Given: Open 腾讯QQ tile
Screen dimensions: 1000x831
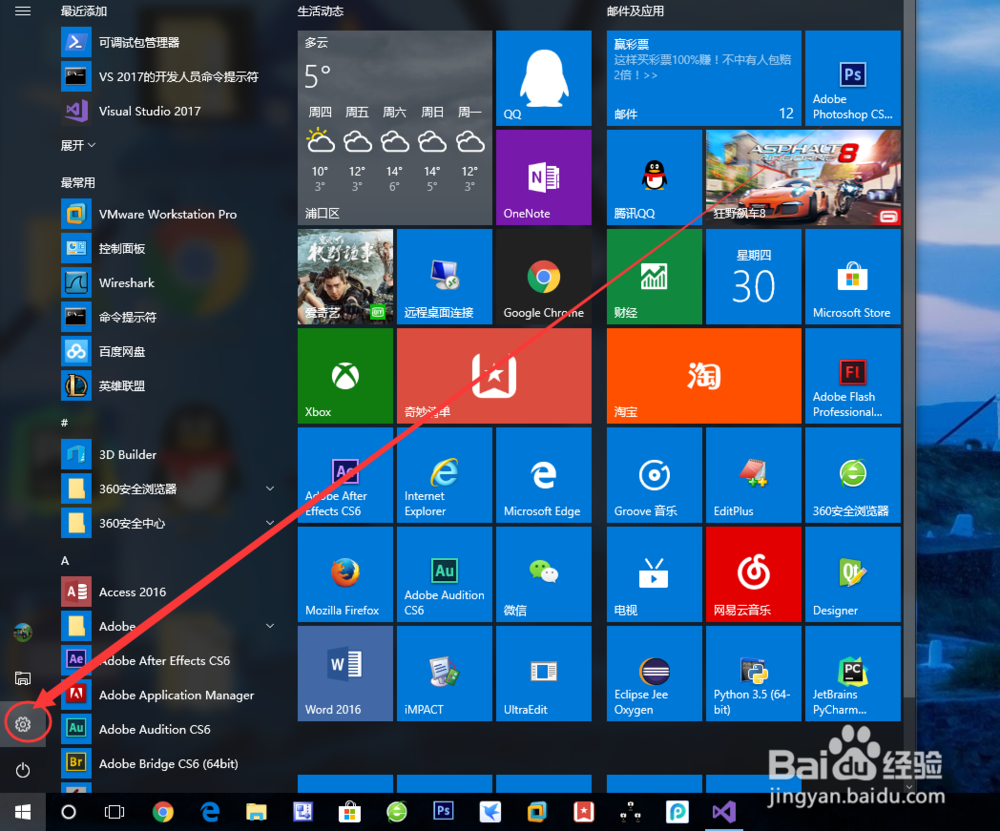Looking at the screenshot, I should tap(654, 177).
